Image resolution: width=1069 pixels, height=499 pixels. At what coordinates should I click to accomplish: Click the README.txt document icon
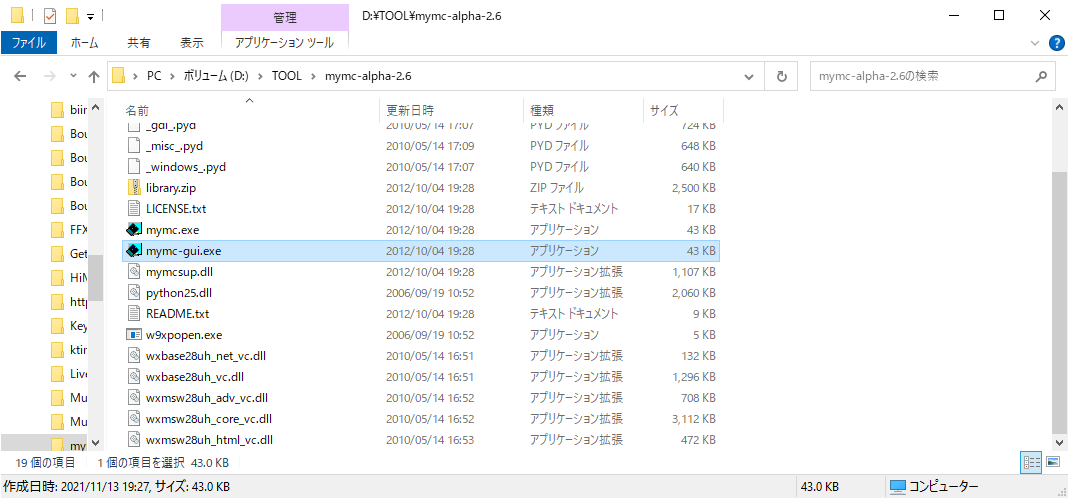click(136, 314)
